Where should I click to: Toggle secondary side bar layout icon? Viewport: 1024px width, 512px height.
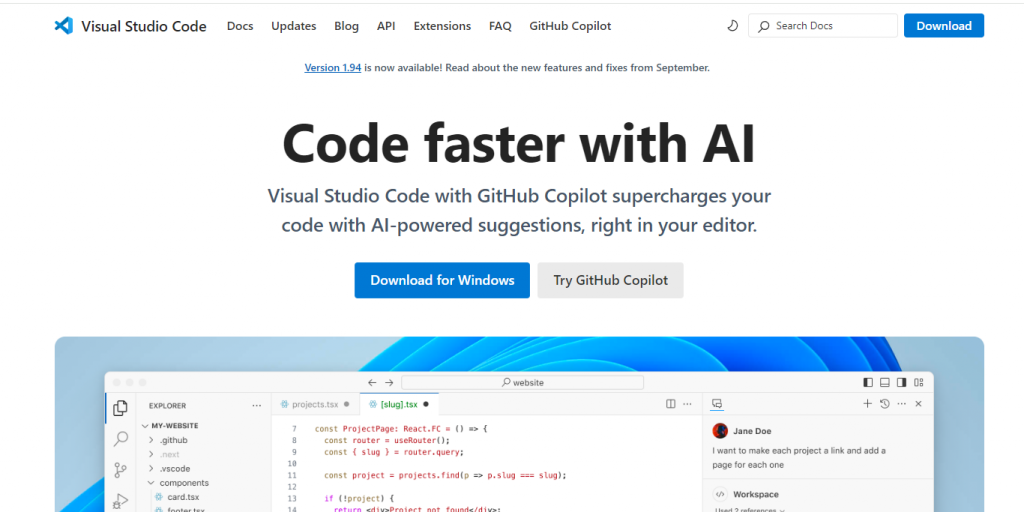click(901, 383)
